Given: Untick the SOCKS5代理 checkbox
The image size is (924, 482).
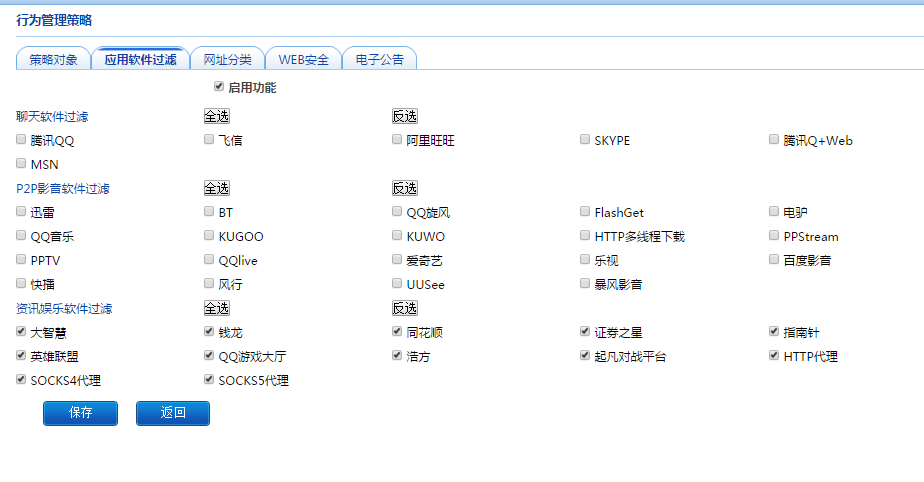Looking at the screenshot, I should pyautogui.click(x=209, y=379).
